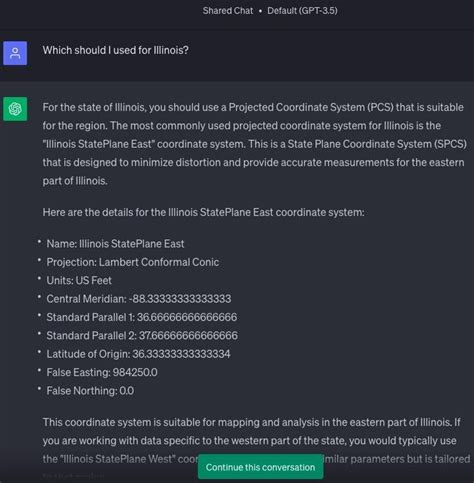Click the 'Here are the details' sentence
Viewport: 474px width, 483px height.
pyautogui.click(x=203, y=212)
